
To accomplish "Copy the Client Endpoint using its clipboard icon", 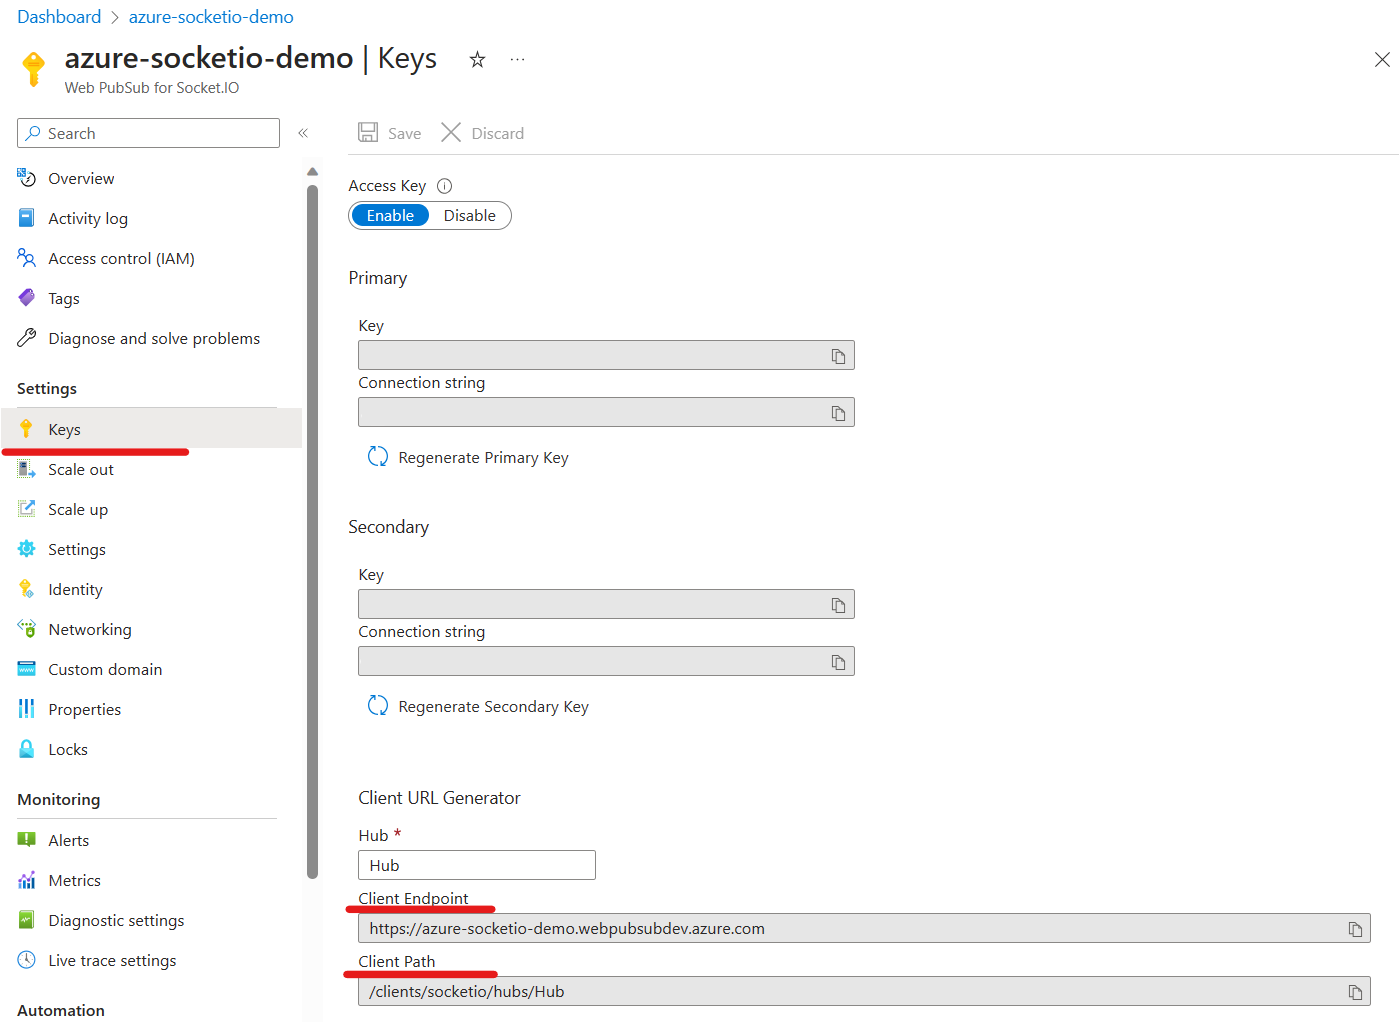I will pos(1356,928).
